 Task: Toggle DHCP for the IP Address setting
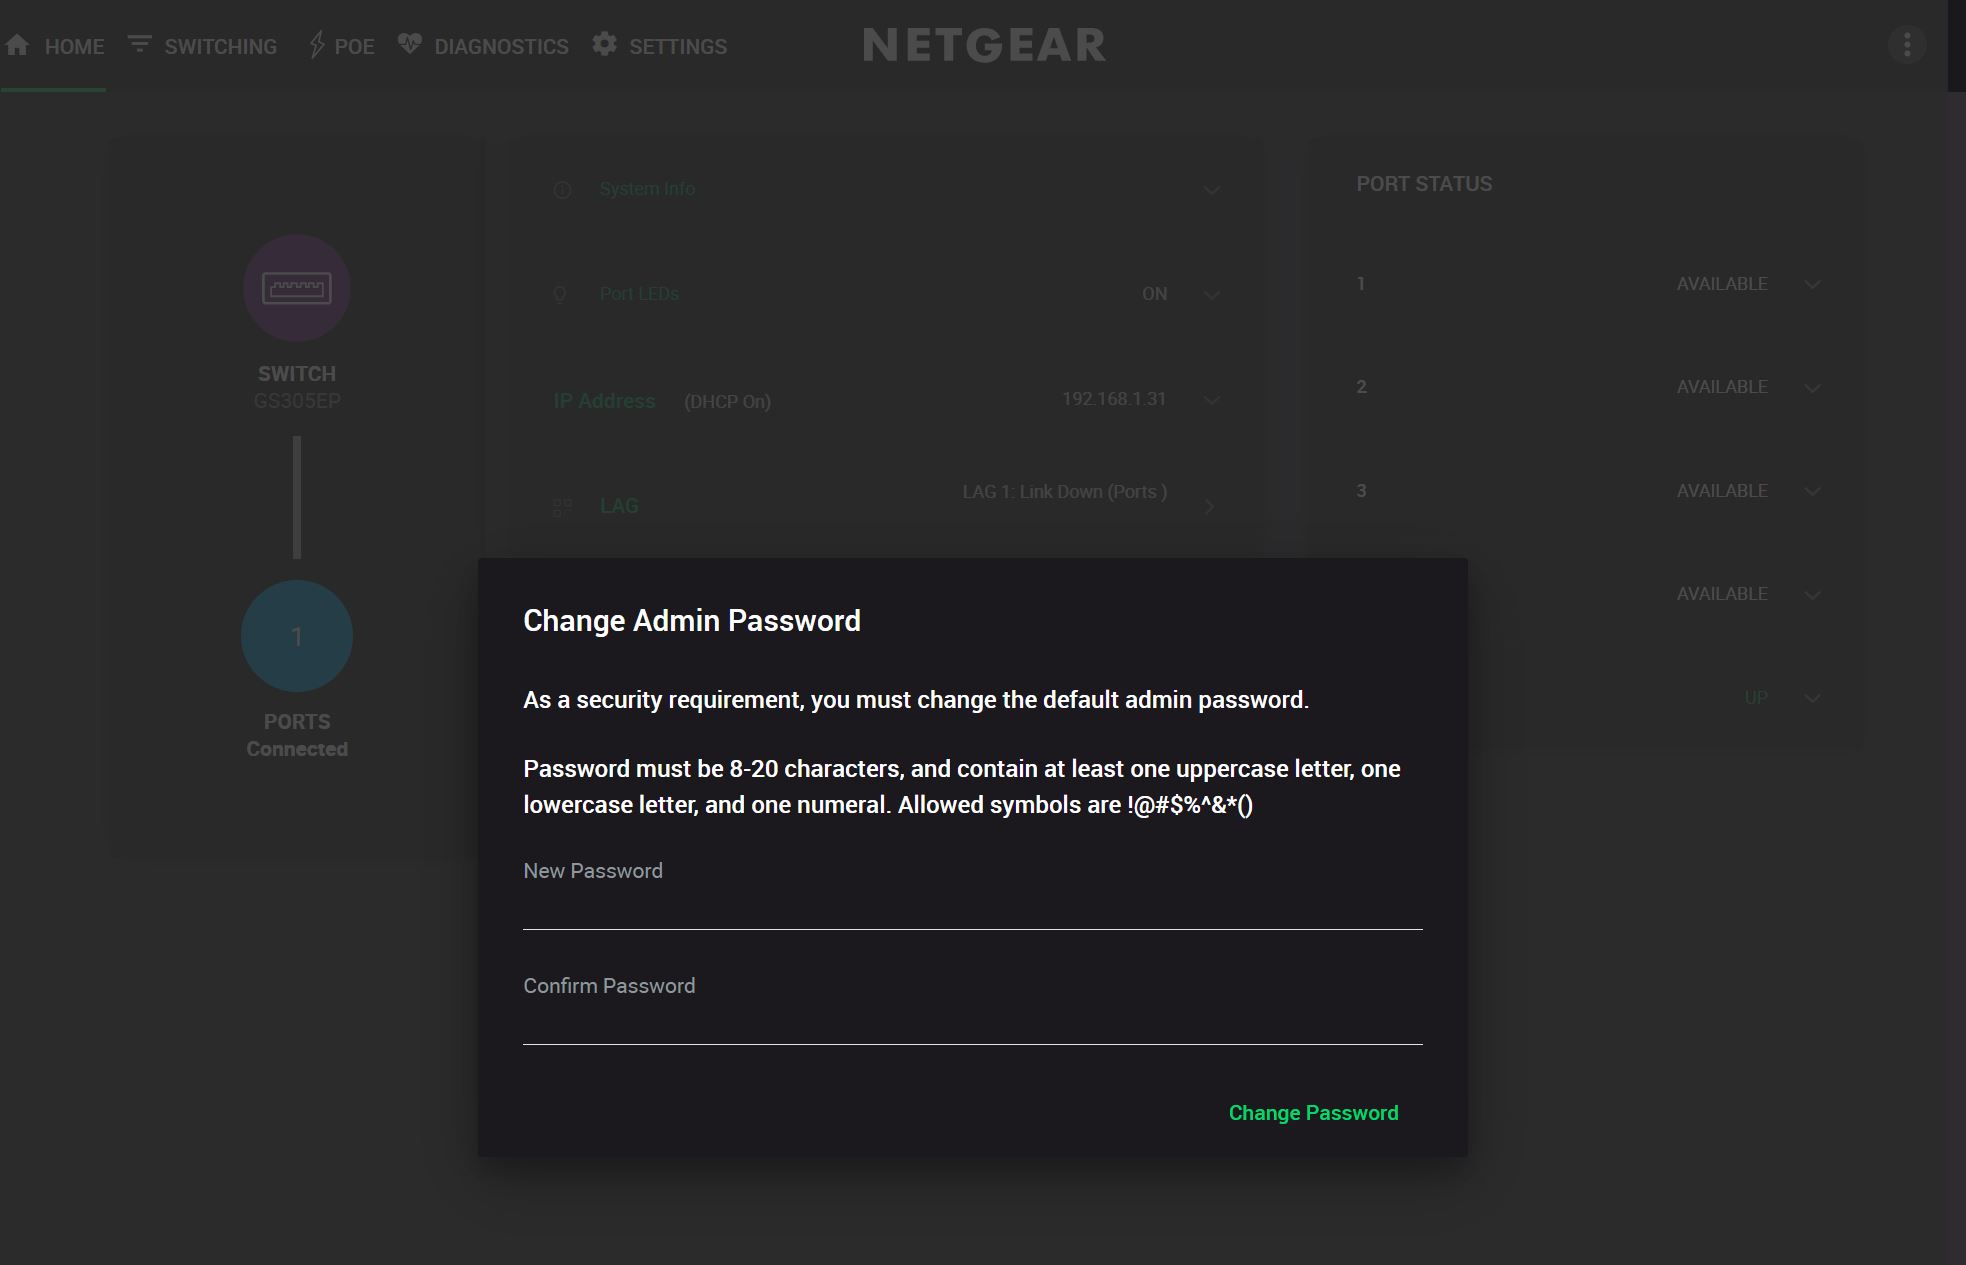pos(727,401)
